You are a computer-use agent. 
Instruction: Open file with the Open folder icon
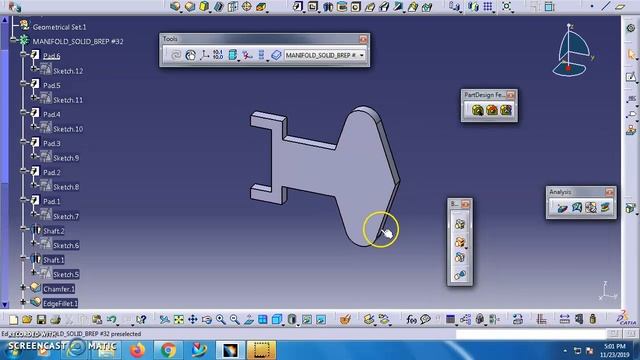pos(27,319)
